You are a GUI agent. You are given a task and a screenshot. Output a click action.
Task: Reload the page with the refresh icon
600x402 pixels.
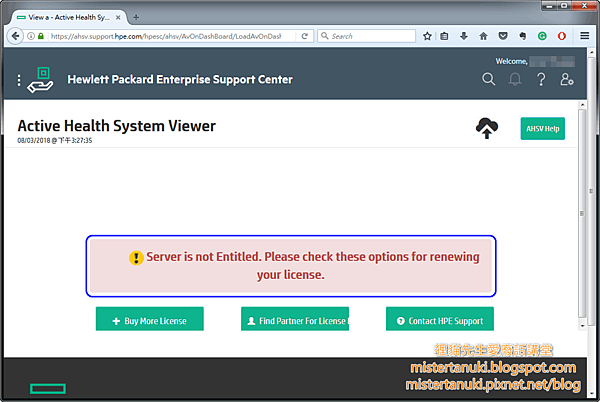305,36
